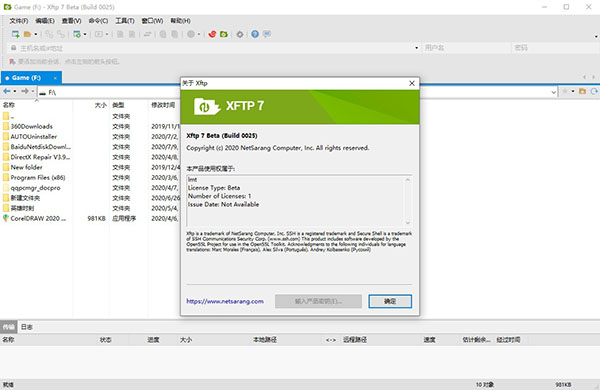Screen dimensions: 600x390
Task: Click the 状态 column header in transfer list
Action: pos(106,339)
